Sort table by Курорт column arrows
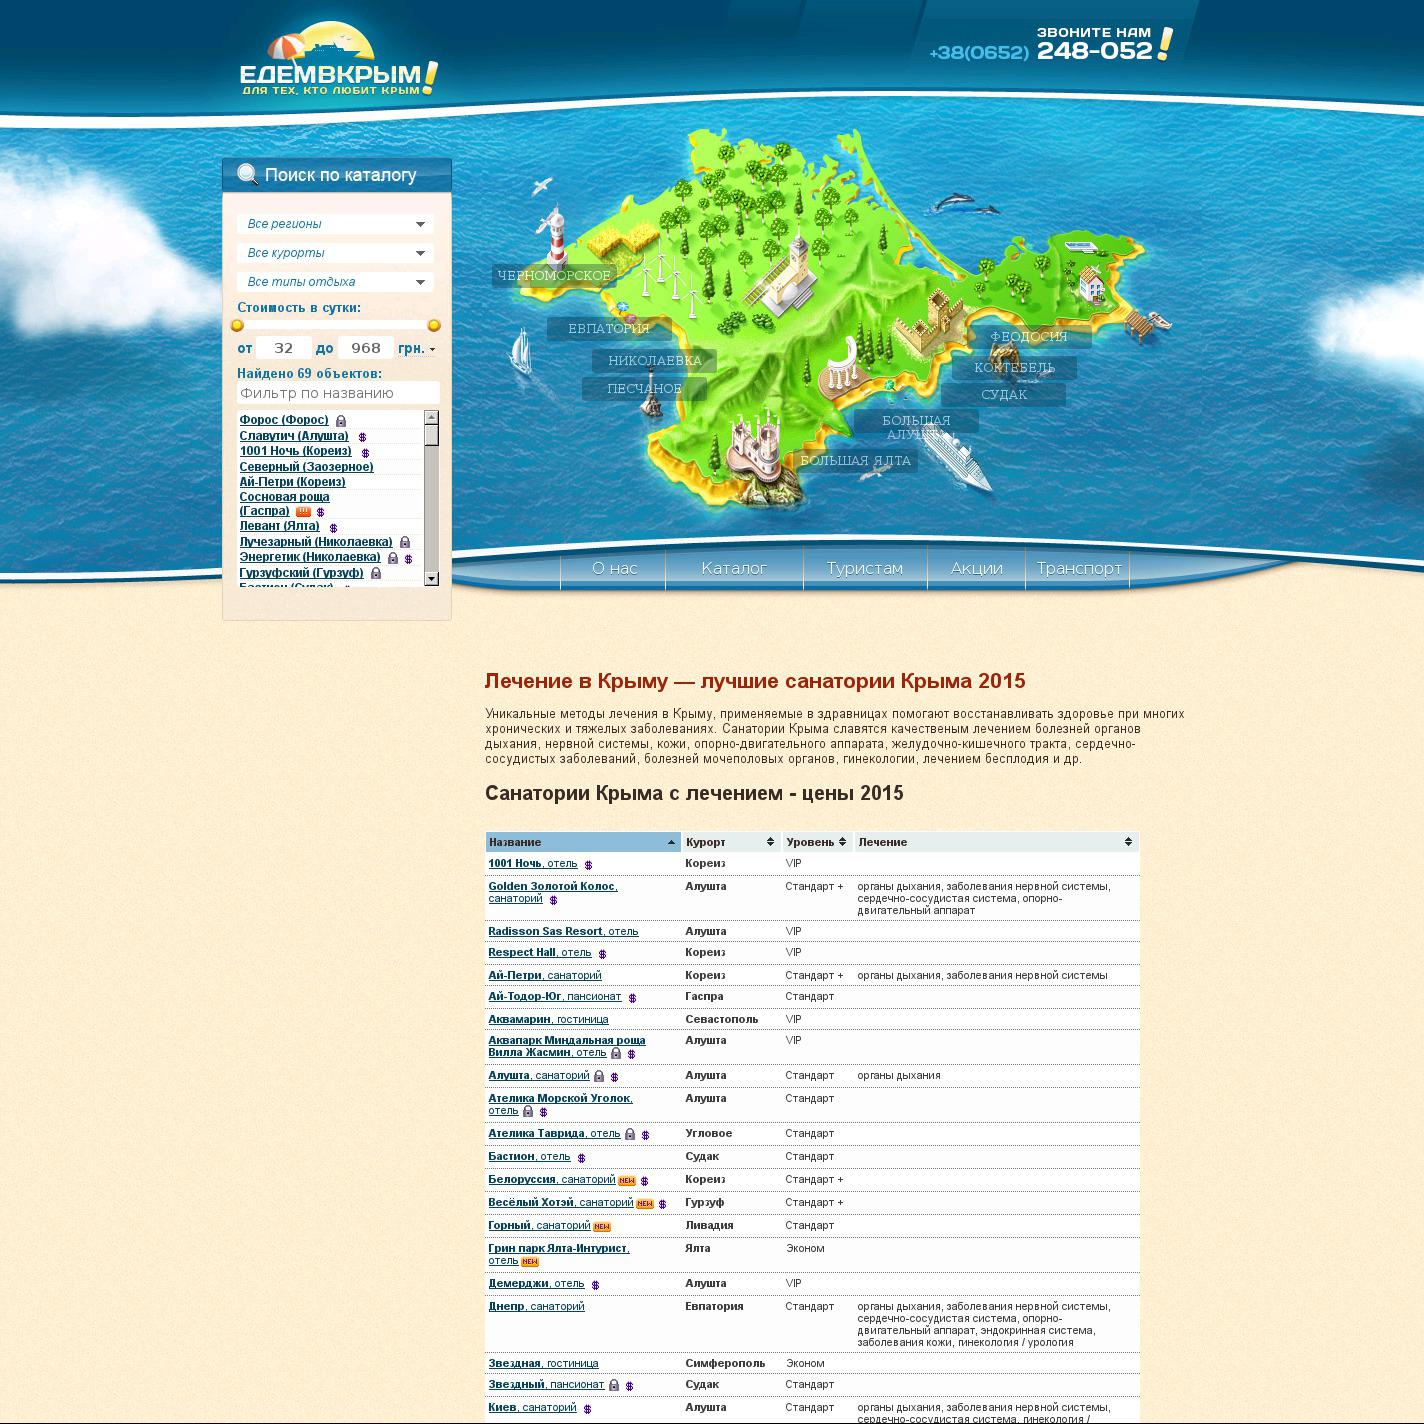The image size is (1424, 1424). click(x=770, y=842)
